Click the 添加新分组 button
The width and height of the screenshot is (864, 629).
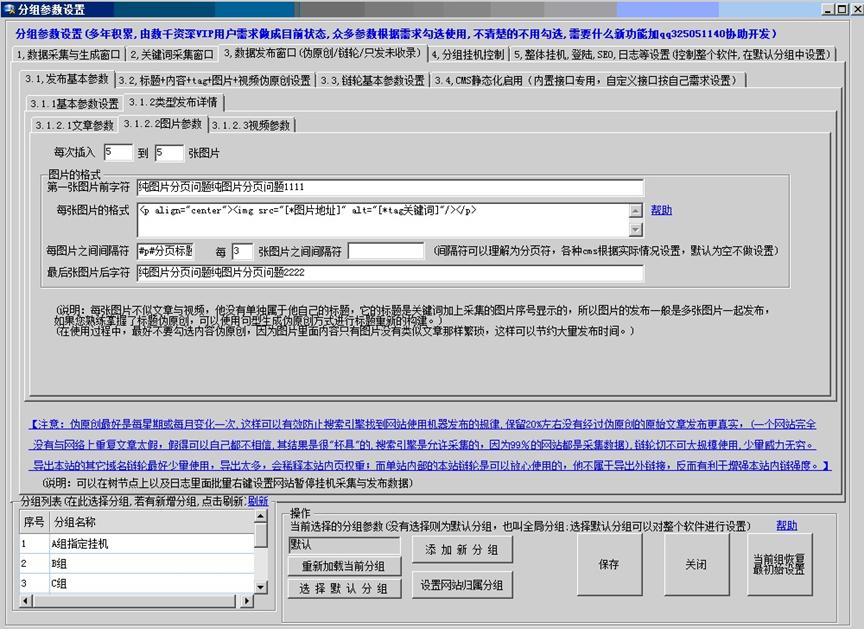pos(462,549)
